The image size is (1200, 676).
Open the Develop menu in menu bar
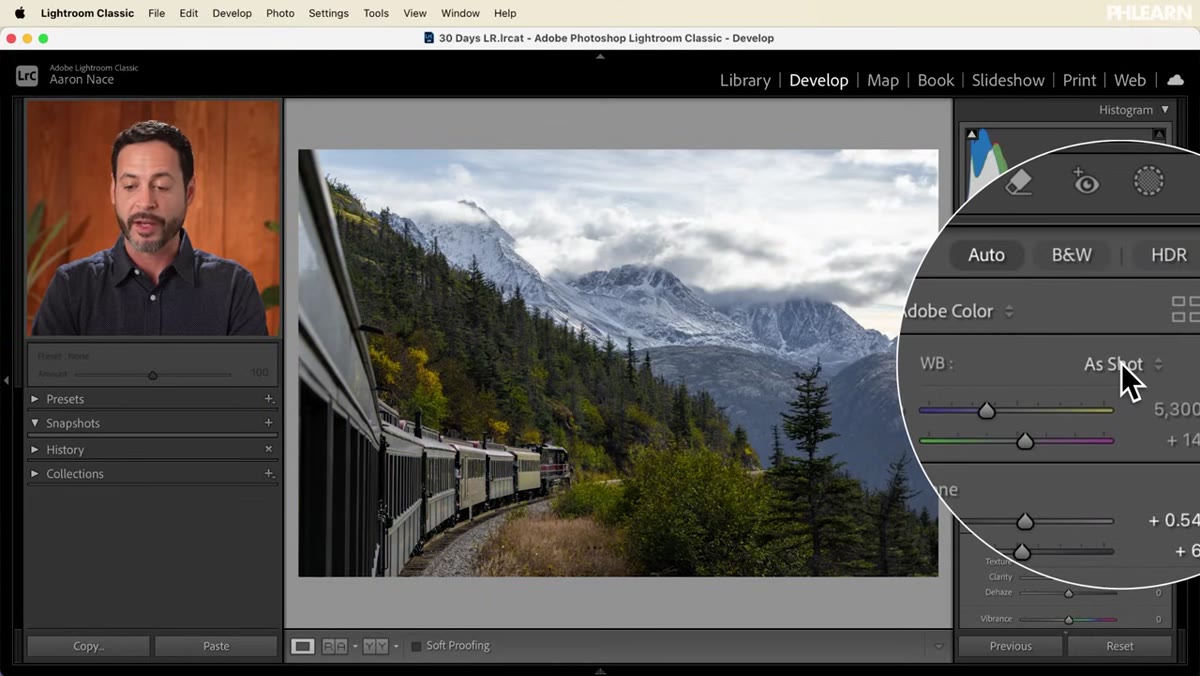pos(232,13)
